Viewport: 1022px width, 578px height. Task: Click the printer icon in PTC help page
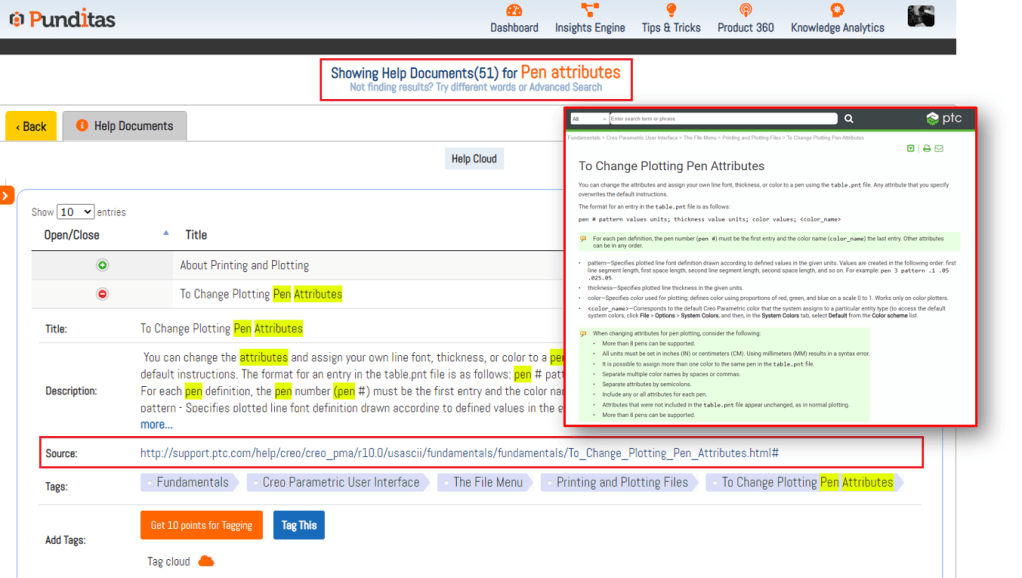tap(927, 148)
